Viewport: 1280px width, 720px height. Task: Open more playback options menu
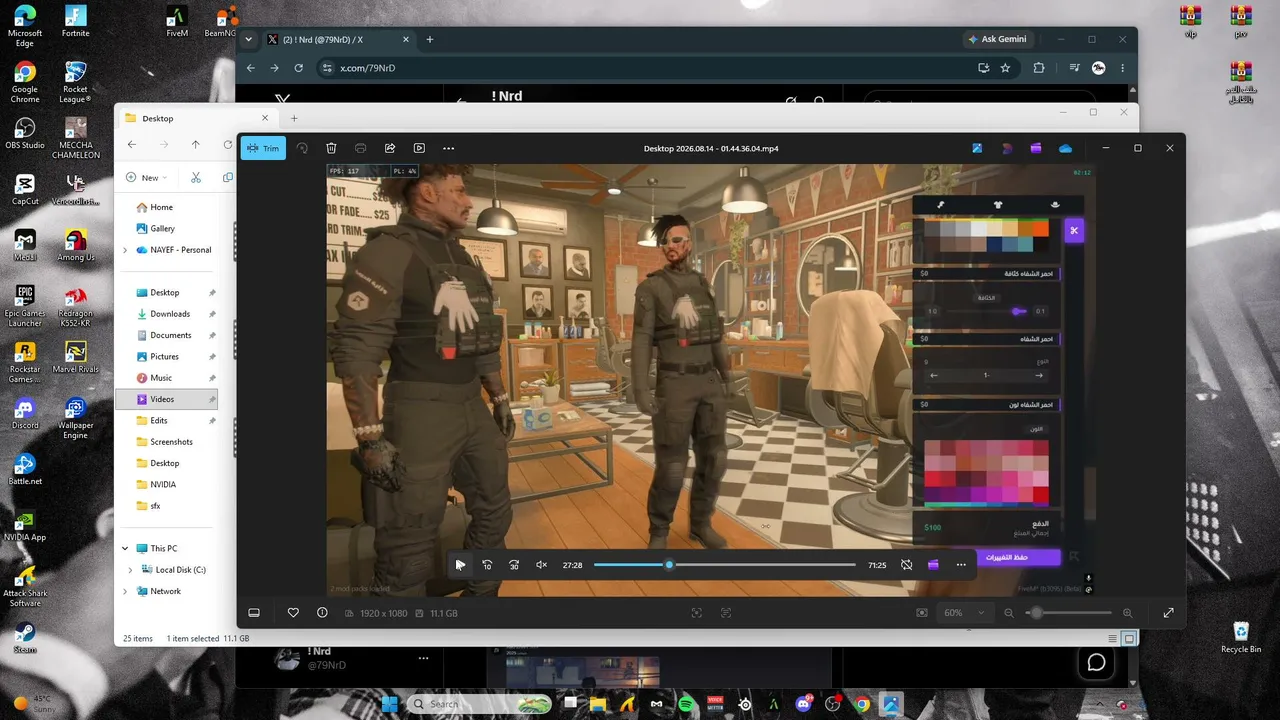pyautogui.click(x=961, y=565)
